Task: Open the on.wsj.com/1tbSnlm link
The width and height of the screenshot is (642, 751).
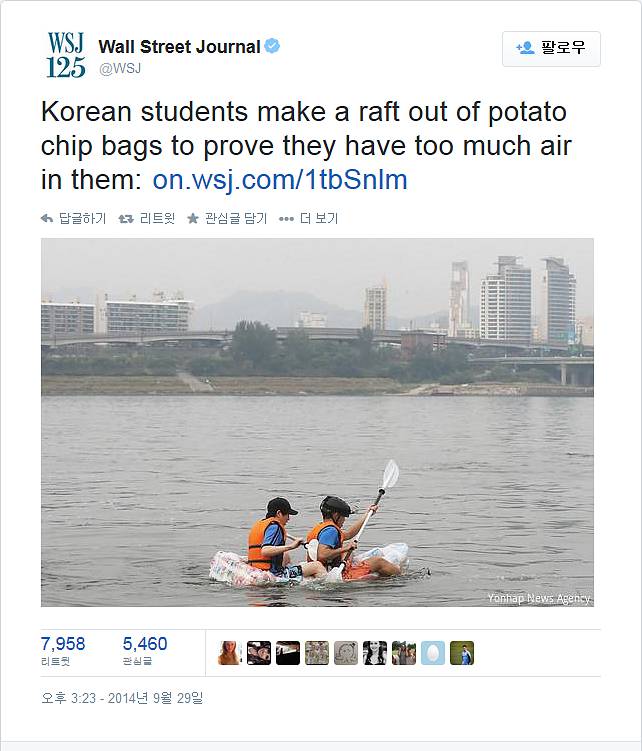Action: click(x=280, y=181)
